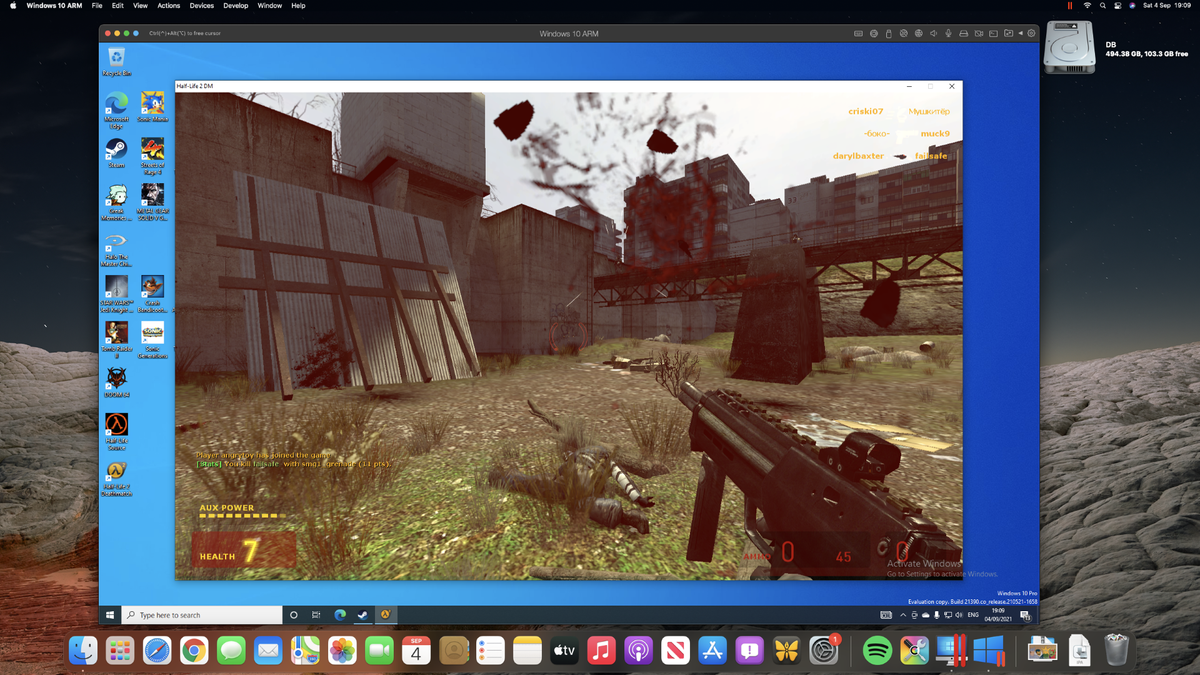
Task: Open Calendar in the Dock
Action: point(416,651)
